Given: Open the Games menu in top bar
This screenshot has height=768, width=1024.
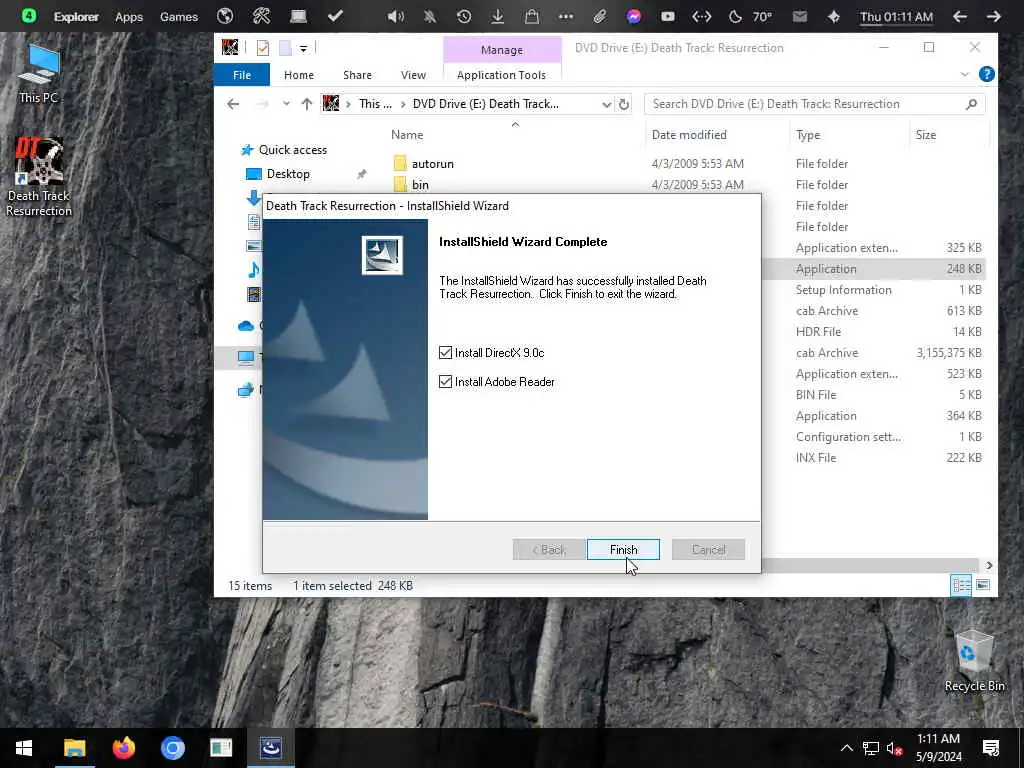Looking at the screenshot, I should pos(179,17).
